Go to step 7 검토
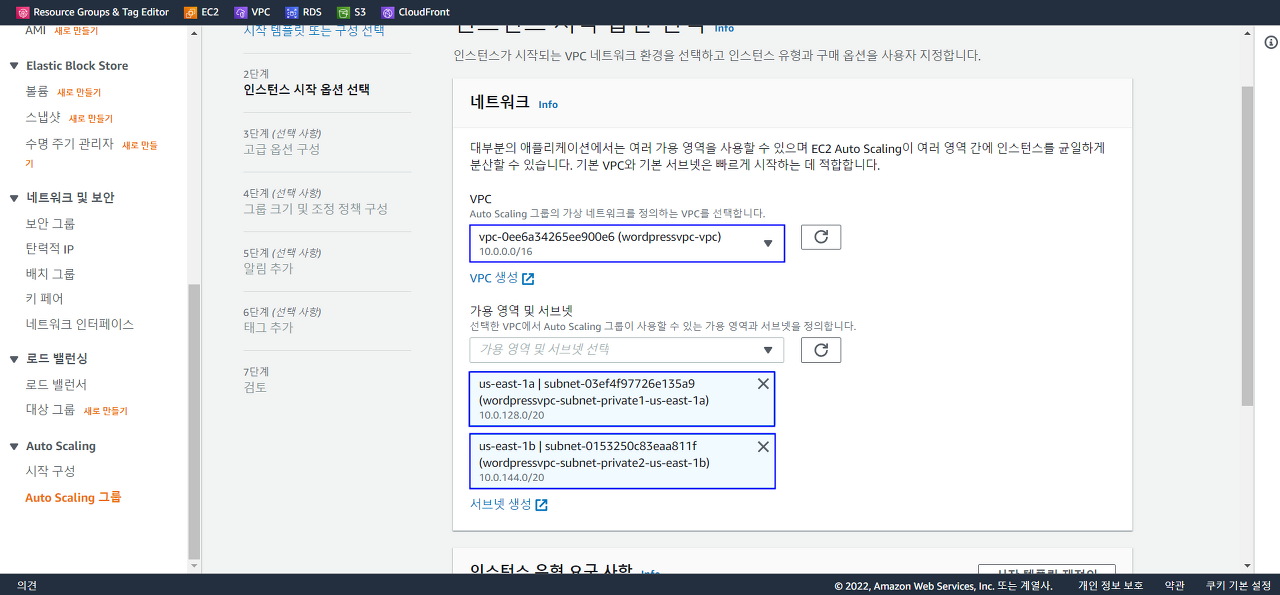Viewport: 1280px width, 595px height. click(x=255, y=387)
